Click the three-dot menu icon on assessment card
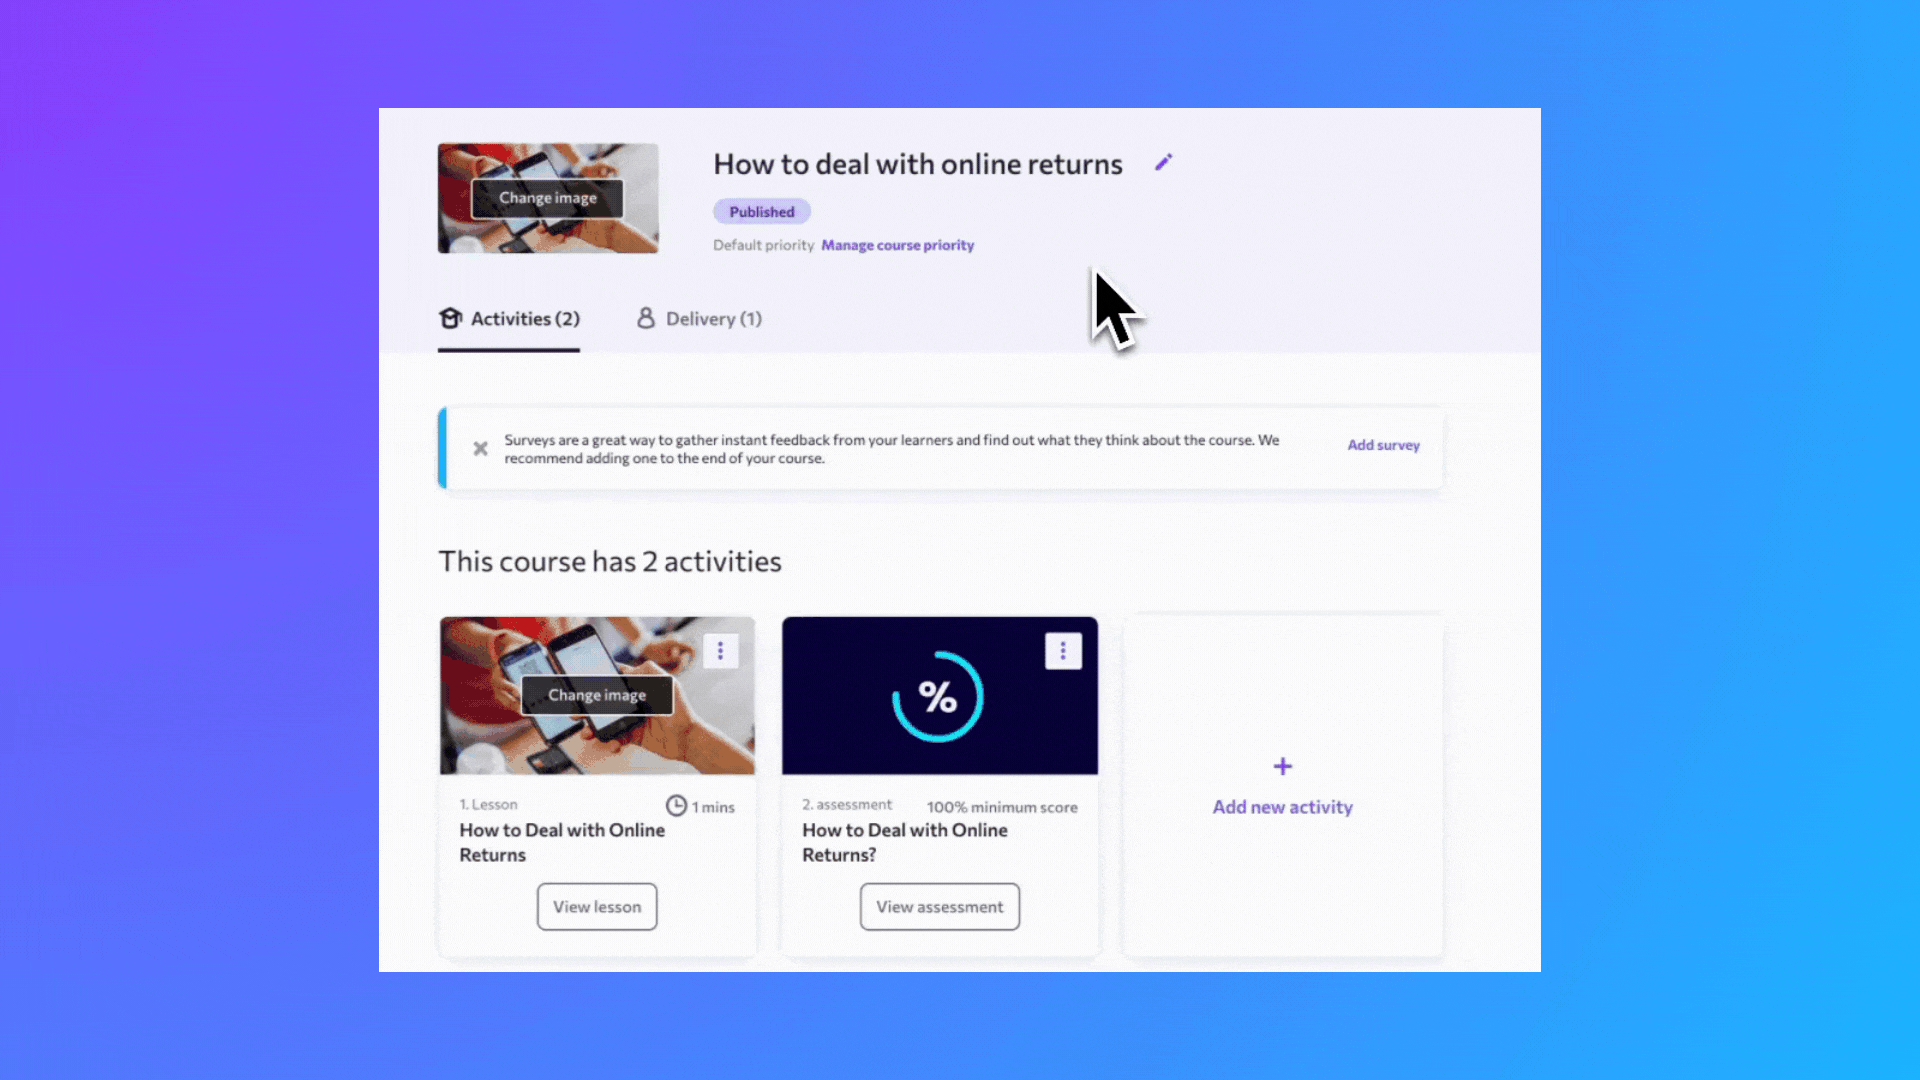 (1064, 649)
